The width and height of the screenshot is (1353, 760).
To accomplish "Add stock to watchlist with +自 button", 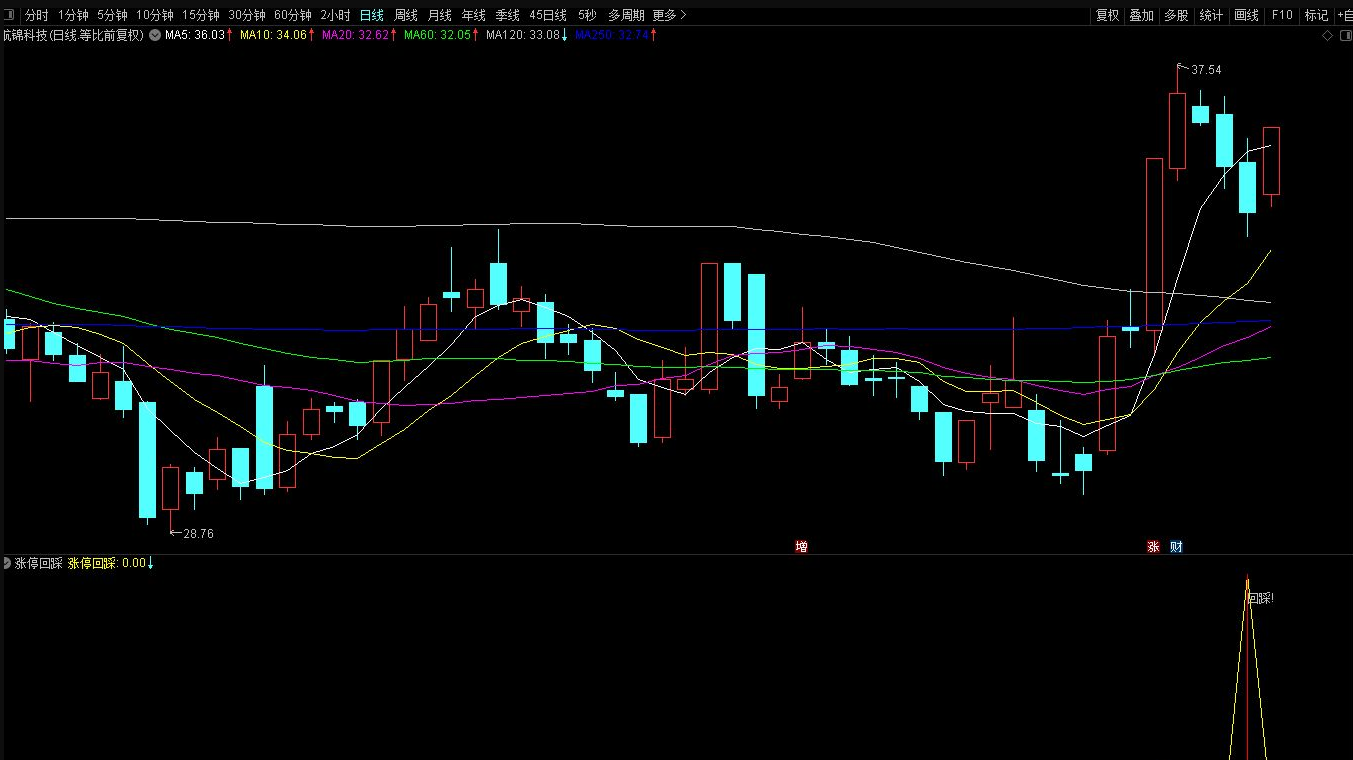I will [x=1344, y=15].
